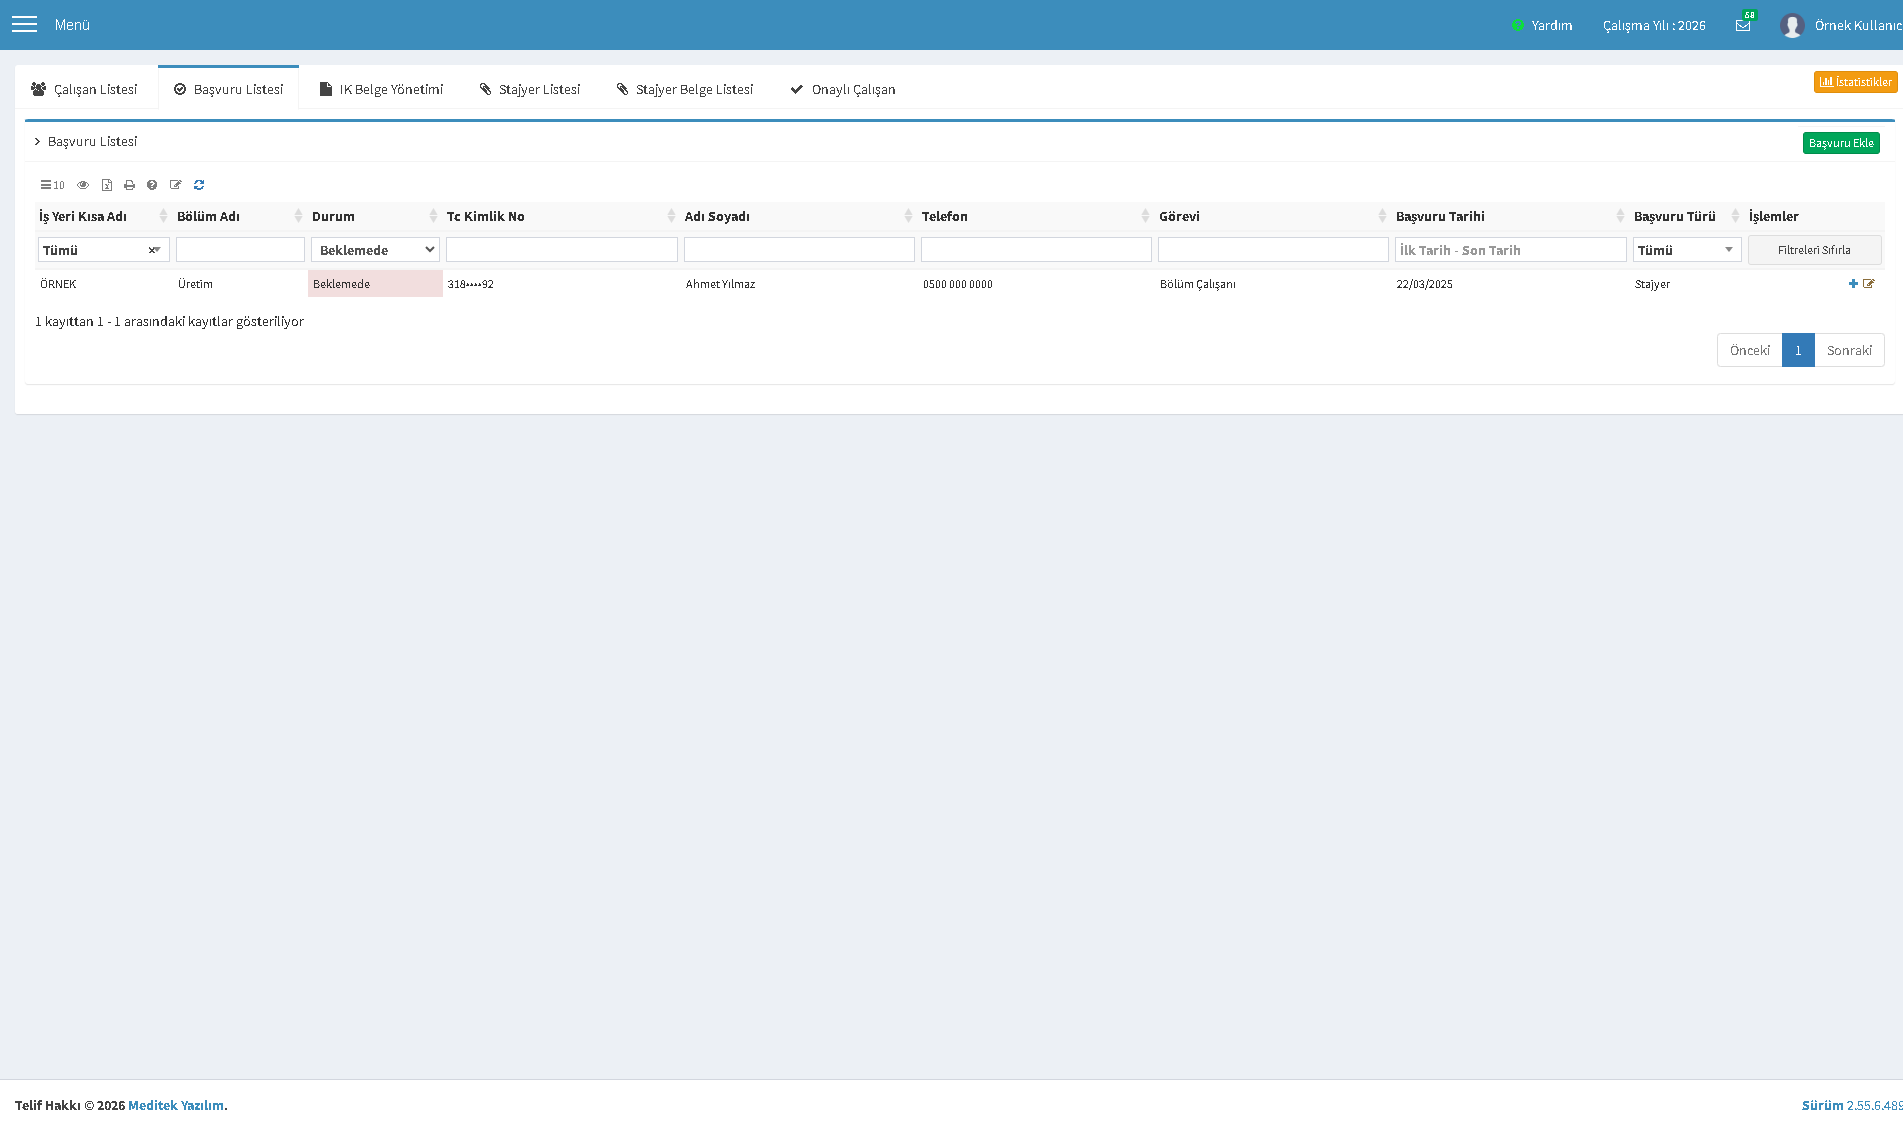This screenshot has width=1903, height=1130.
Task: Open the hamburger Menü icon
Action: [x=24, y=24]
